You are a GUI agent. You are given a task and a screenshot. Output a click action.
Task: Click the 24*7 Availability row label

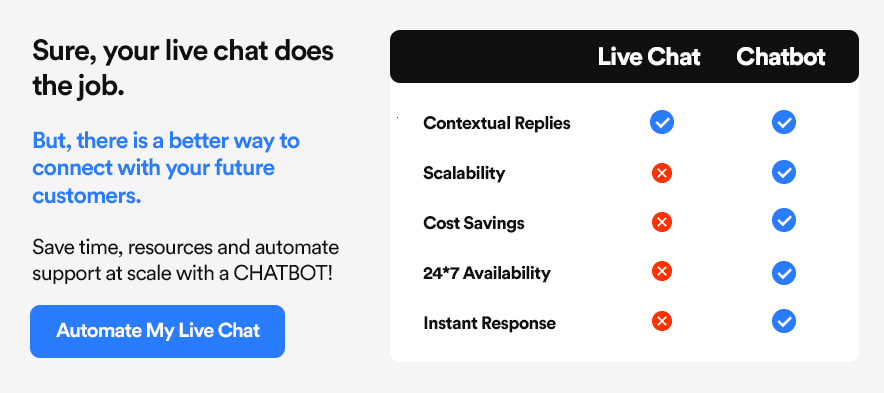487,273
